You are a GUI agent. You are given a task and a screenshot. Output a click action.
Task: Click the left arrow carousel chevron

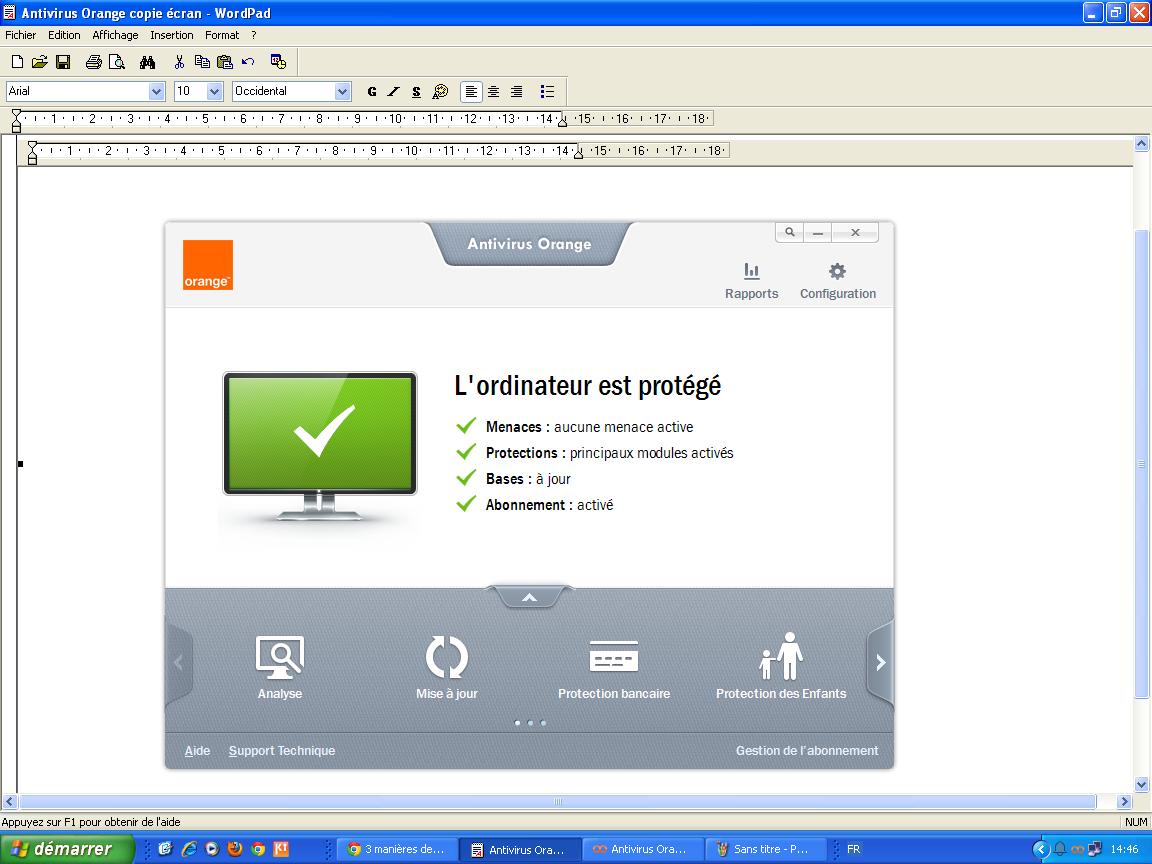click(x=179, y=663)
